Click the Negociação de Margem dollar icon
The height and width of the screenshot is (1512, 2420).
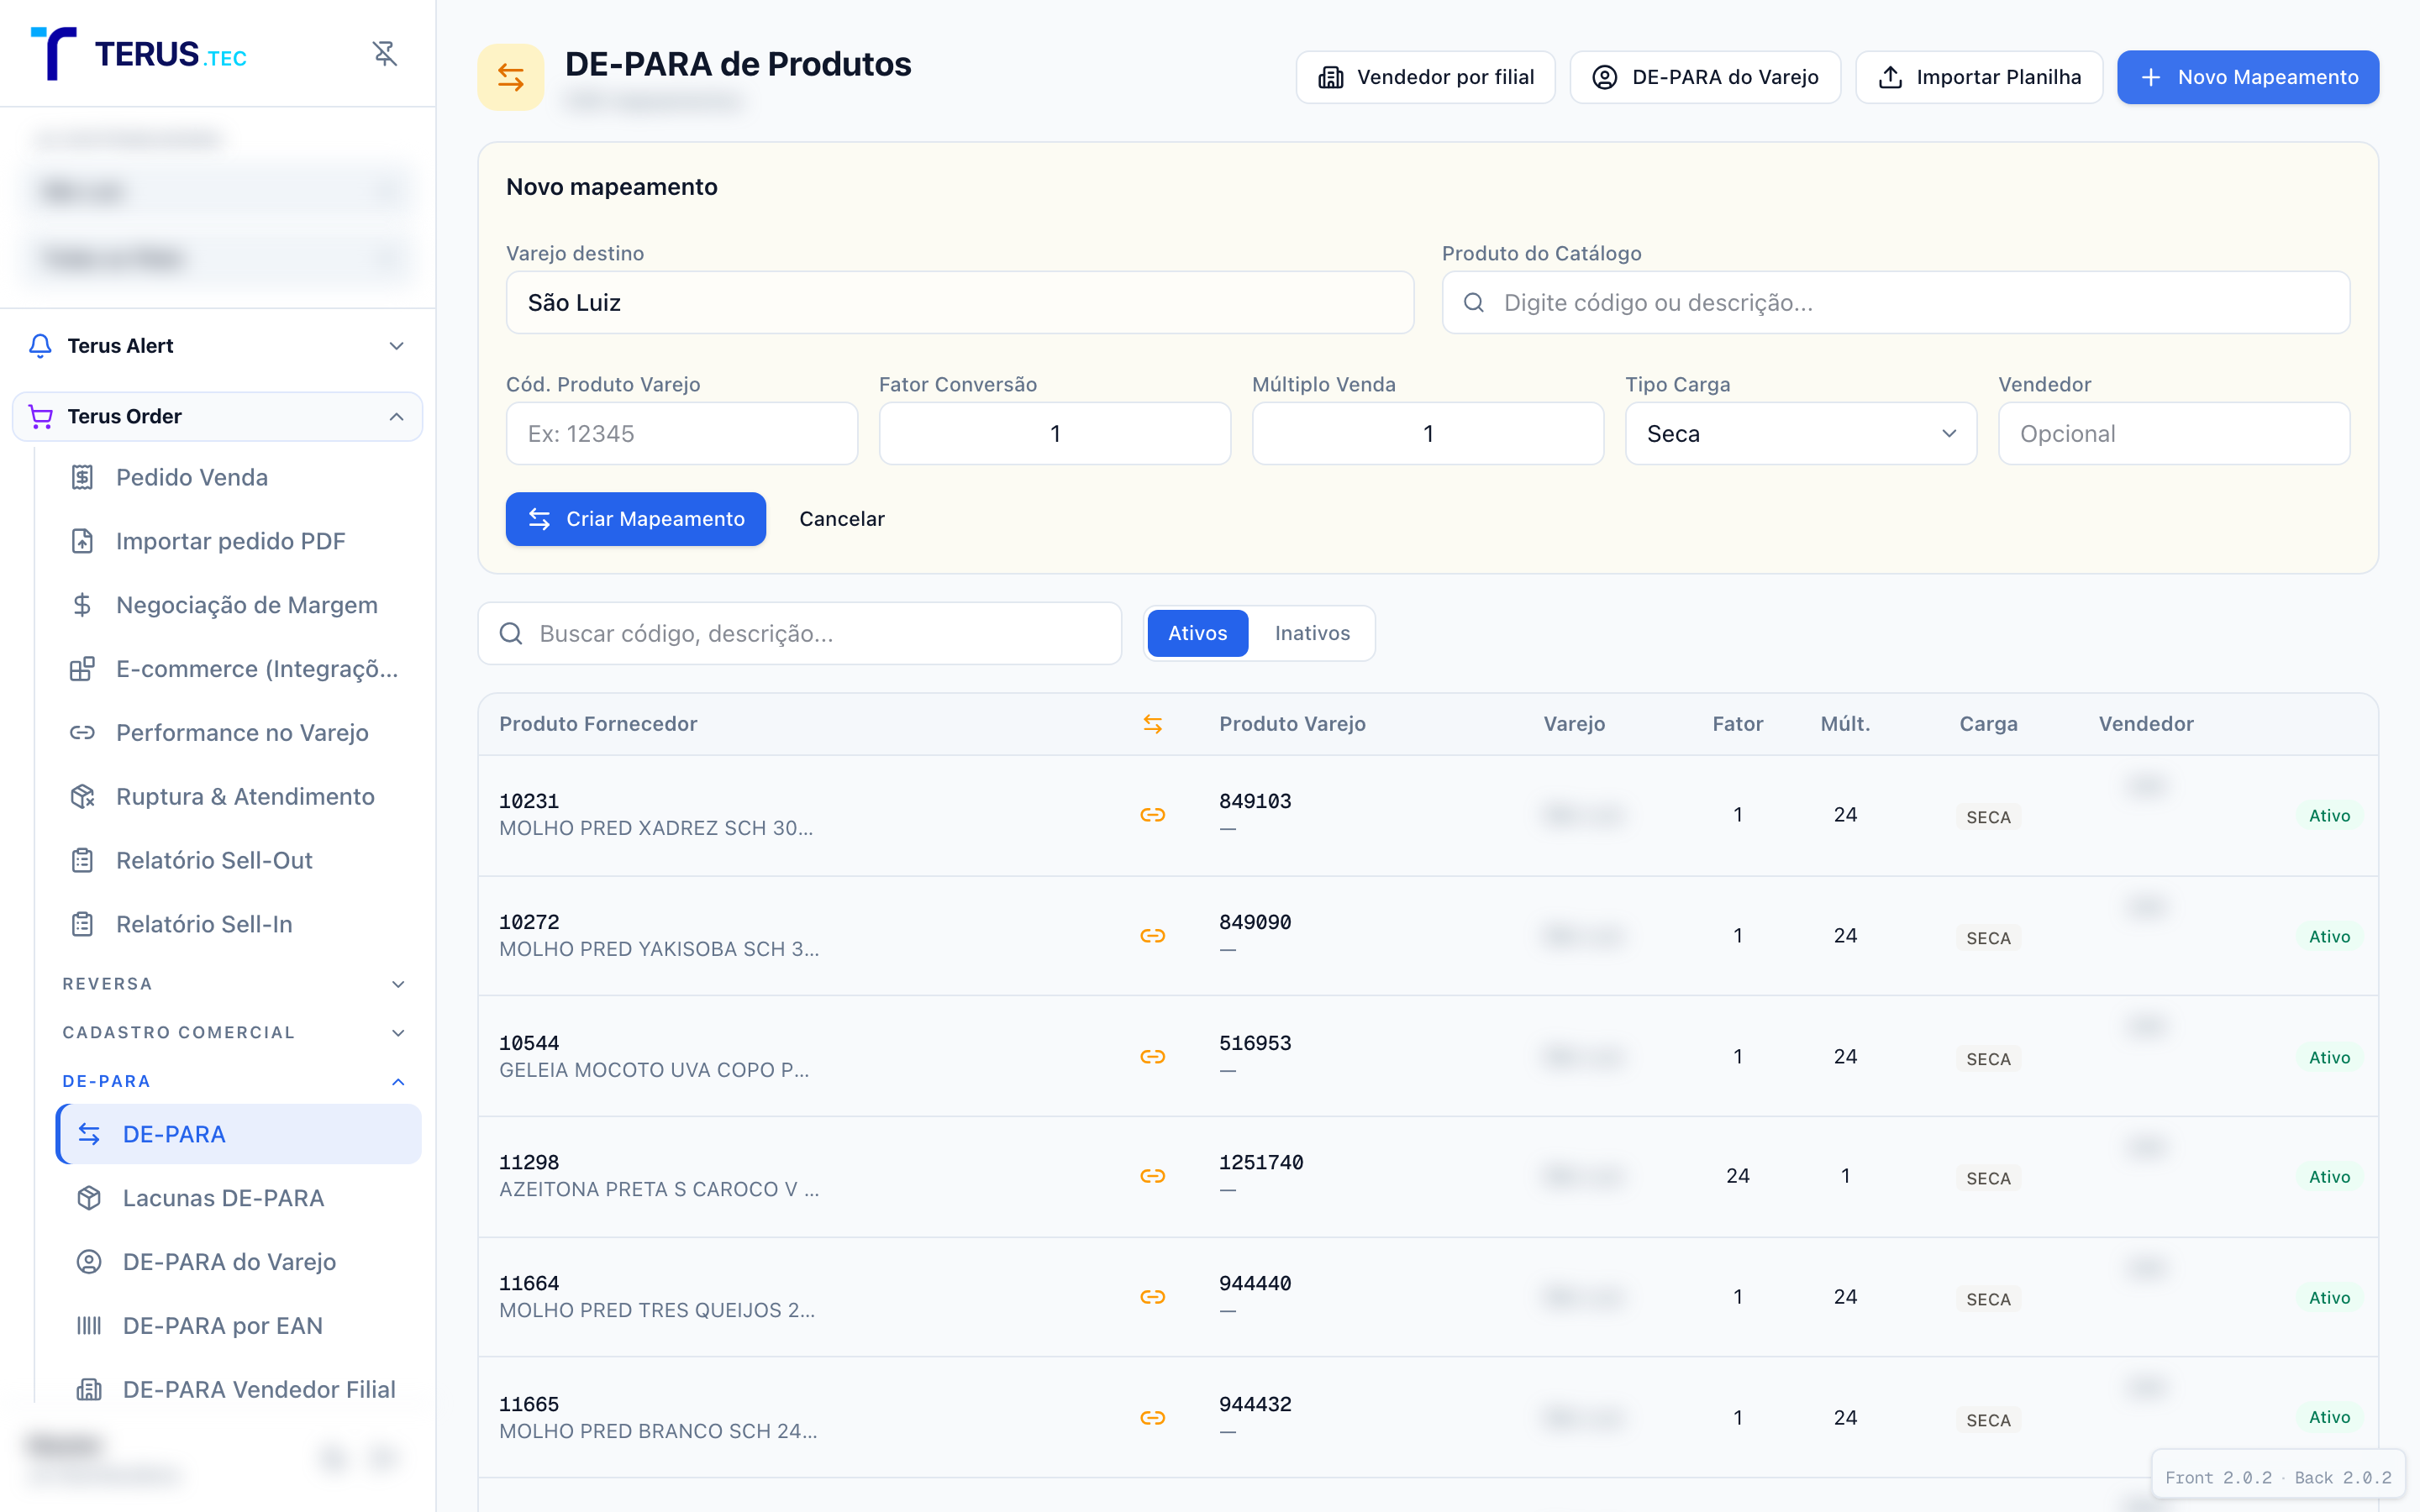tap(82, 605)
